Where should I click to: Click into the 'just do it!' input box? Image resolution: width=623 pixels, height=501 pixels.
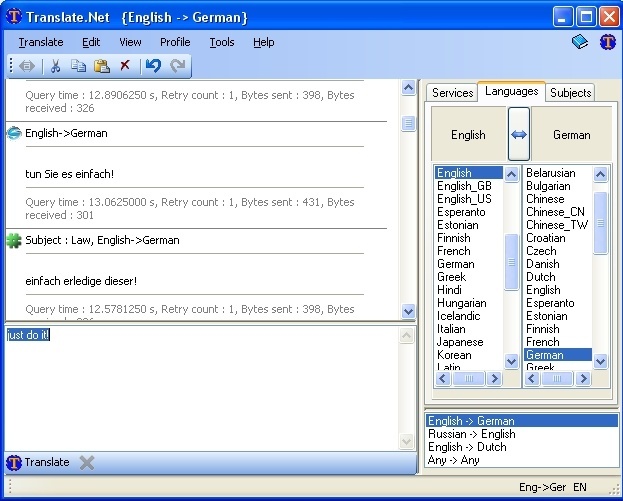click(201, 387)
